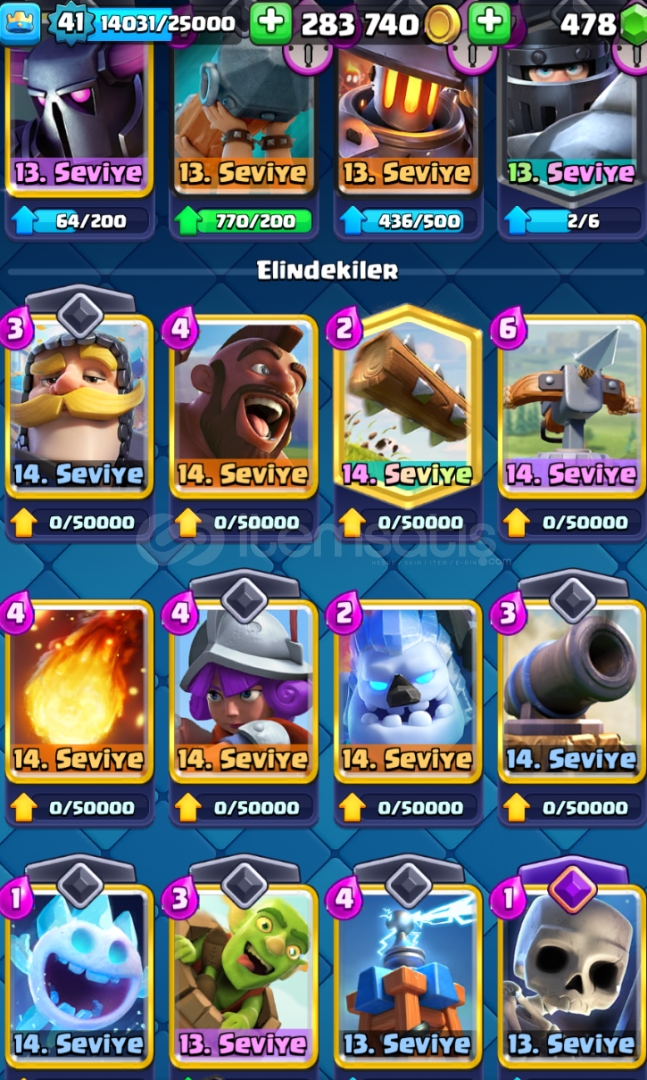This screenshot has width=647, height=1080.
Task: Open the X-Bow card
Action: point(571,406)
